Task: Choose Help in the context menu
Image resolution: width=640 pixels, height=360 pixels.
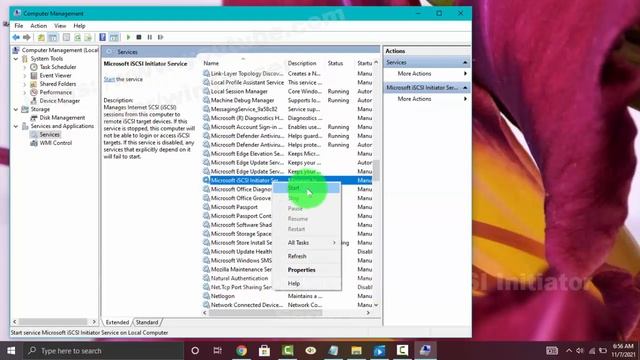Action: click(307, 283)
